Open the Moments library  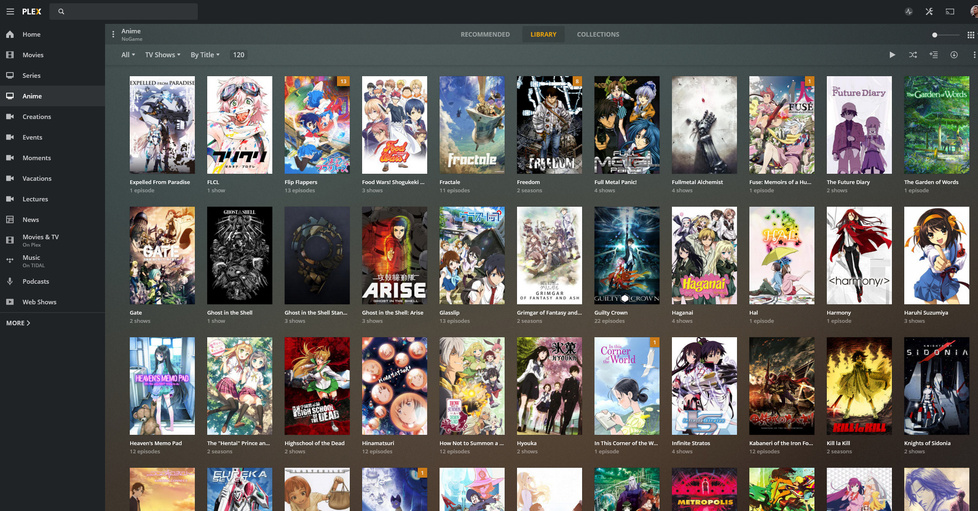[x=52, y=158]
